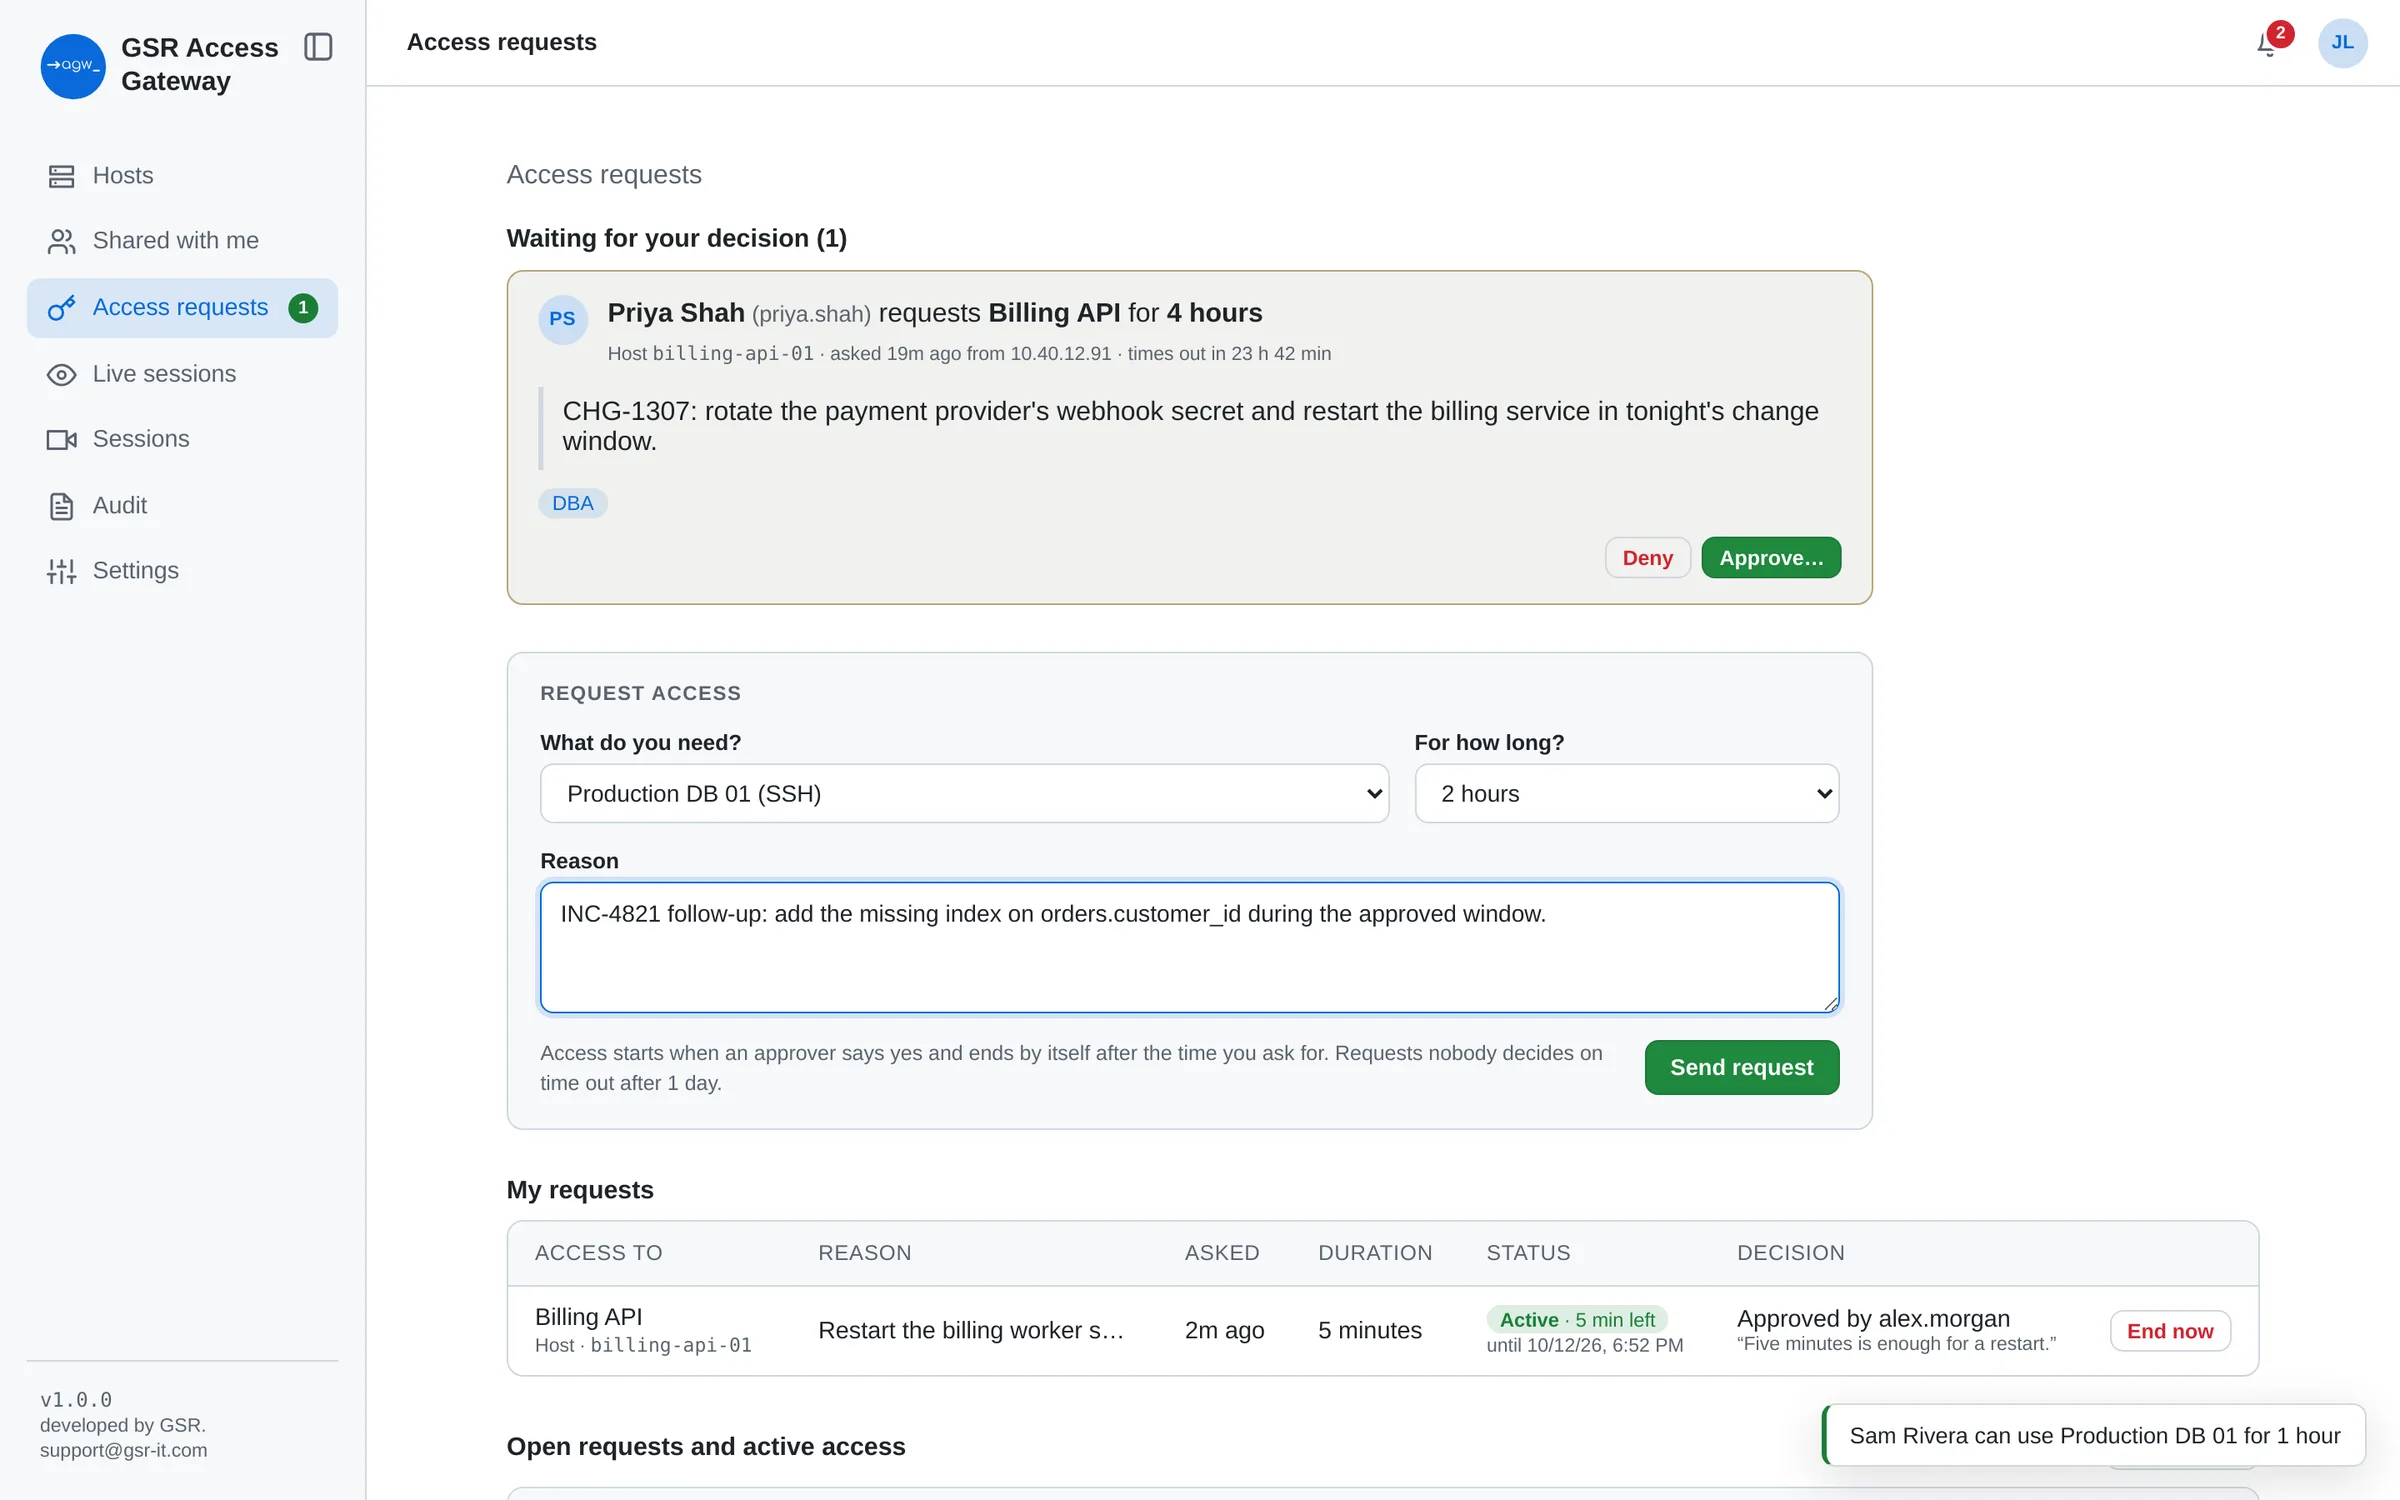Navigate to Audit
Screen dimensions: 2400x1500
point(182,506)
